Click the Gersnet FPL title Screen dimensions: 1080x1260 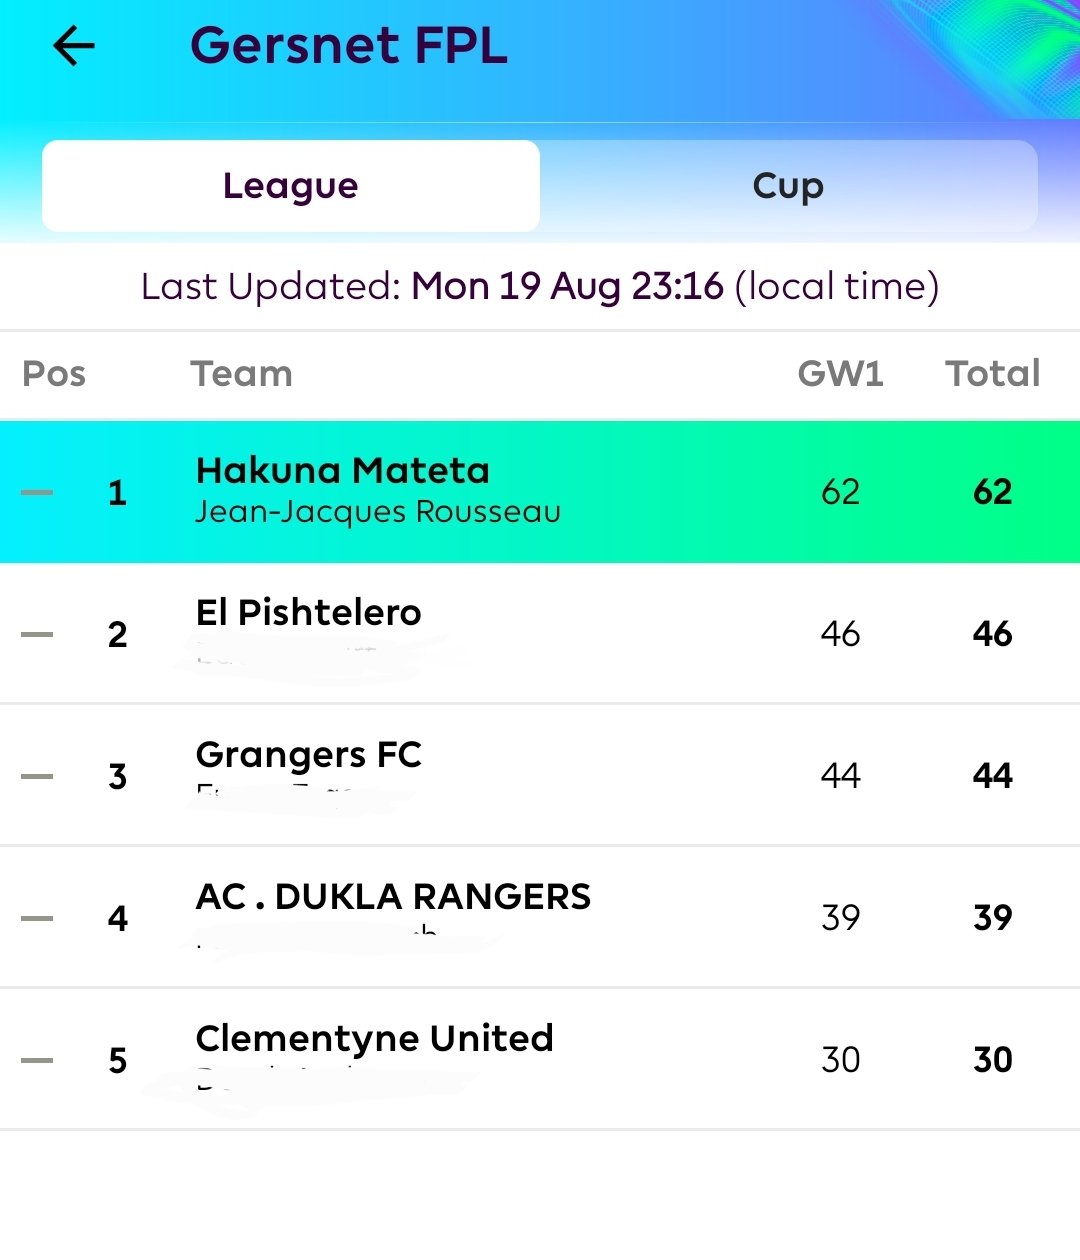pos(349,46)
